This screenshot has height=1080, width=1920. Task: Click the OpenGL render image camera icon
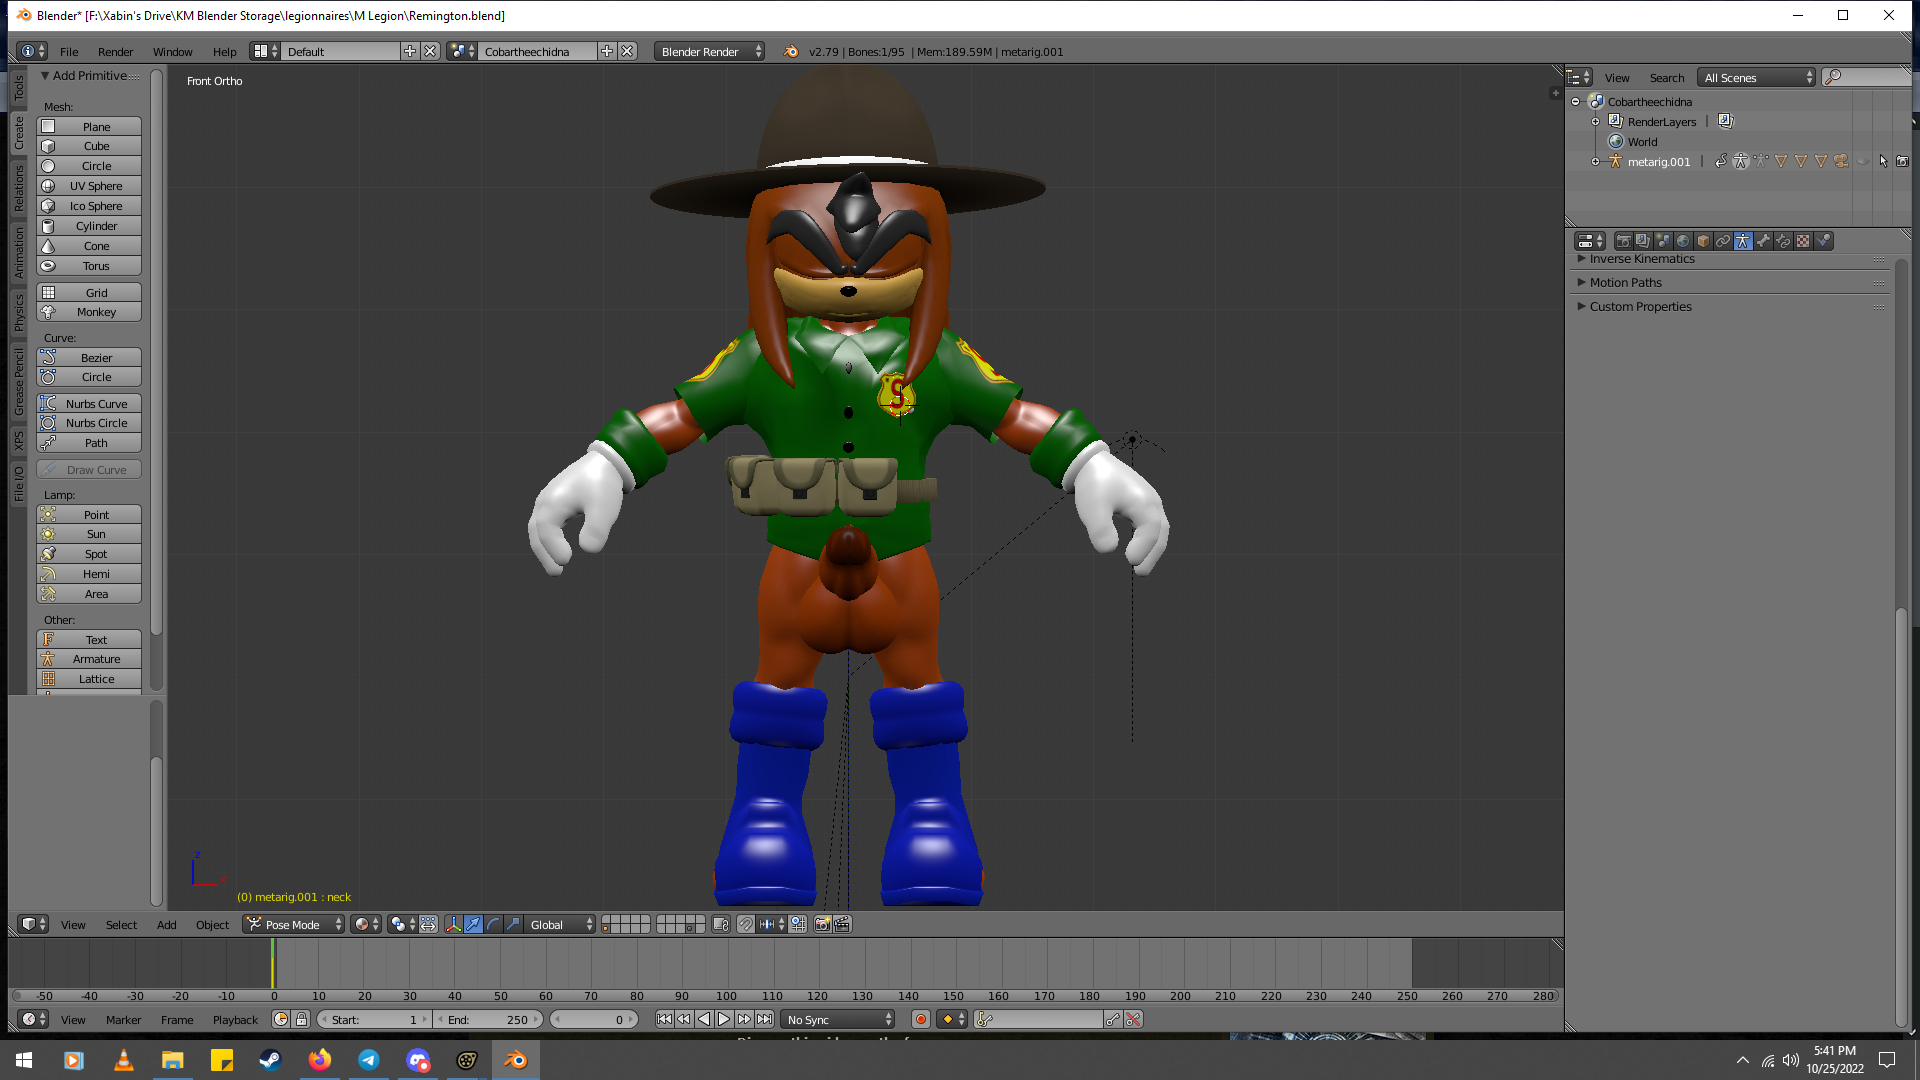[x=822, y=924]
